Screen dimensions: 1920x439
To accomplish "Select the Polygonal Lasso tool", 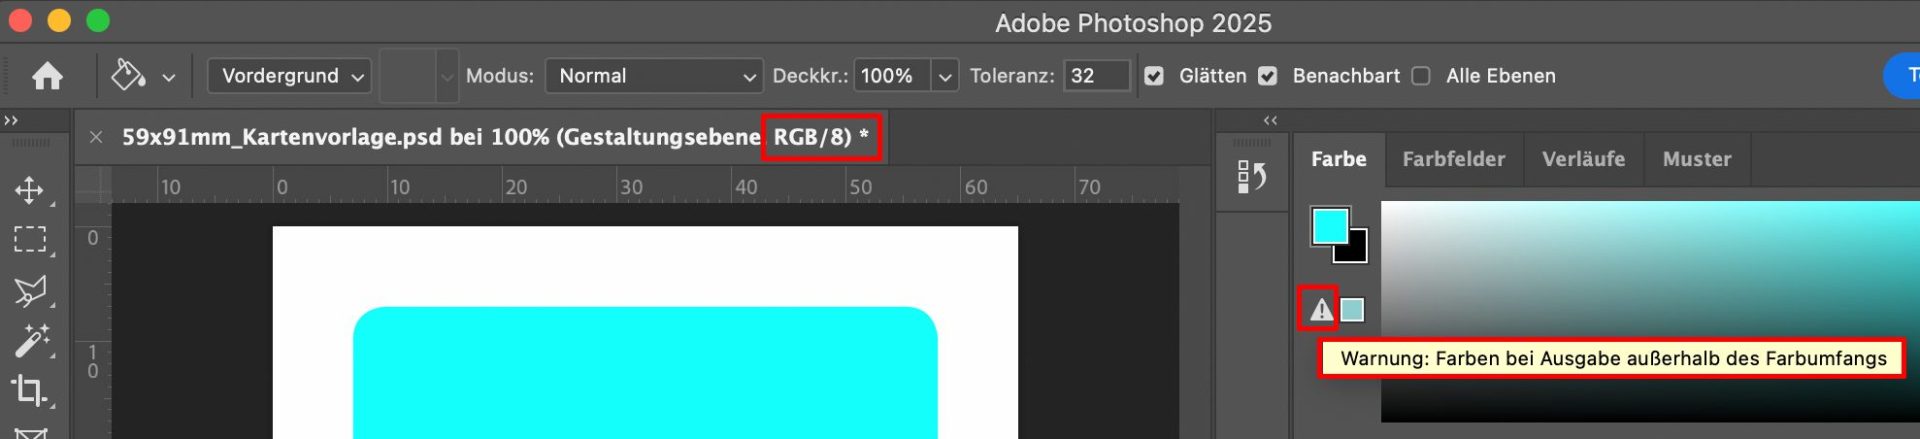I will [x=30, y=290].
